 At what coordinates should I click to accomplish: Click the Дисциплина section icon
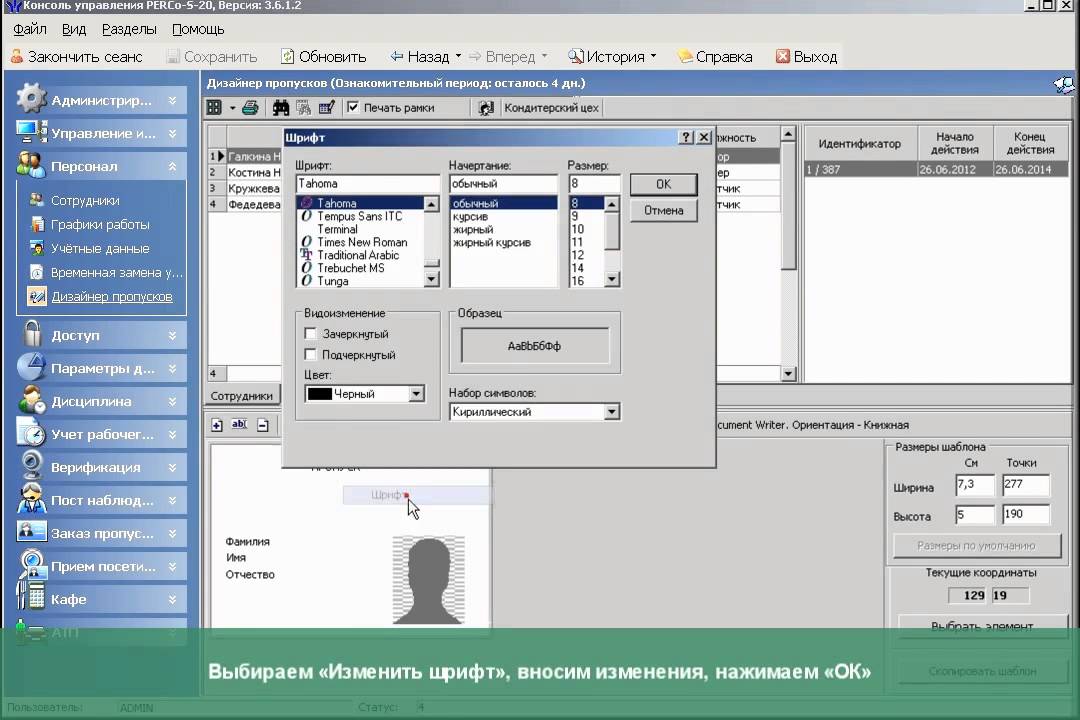coord(31,400)
